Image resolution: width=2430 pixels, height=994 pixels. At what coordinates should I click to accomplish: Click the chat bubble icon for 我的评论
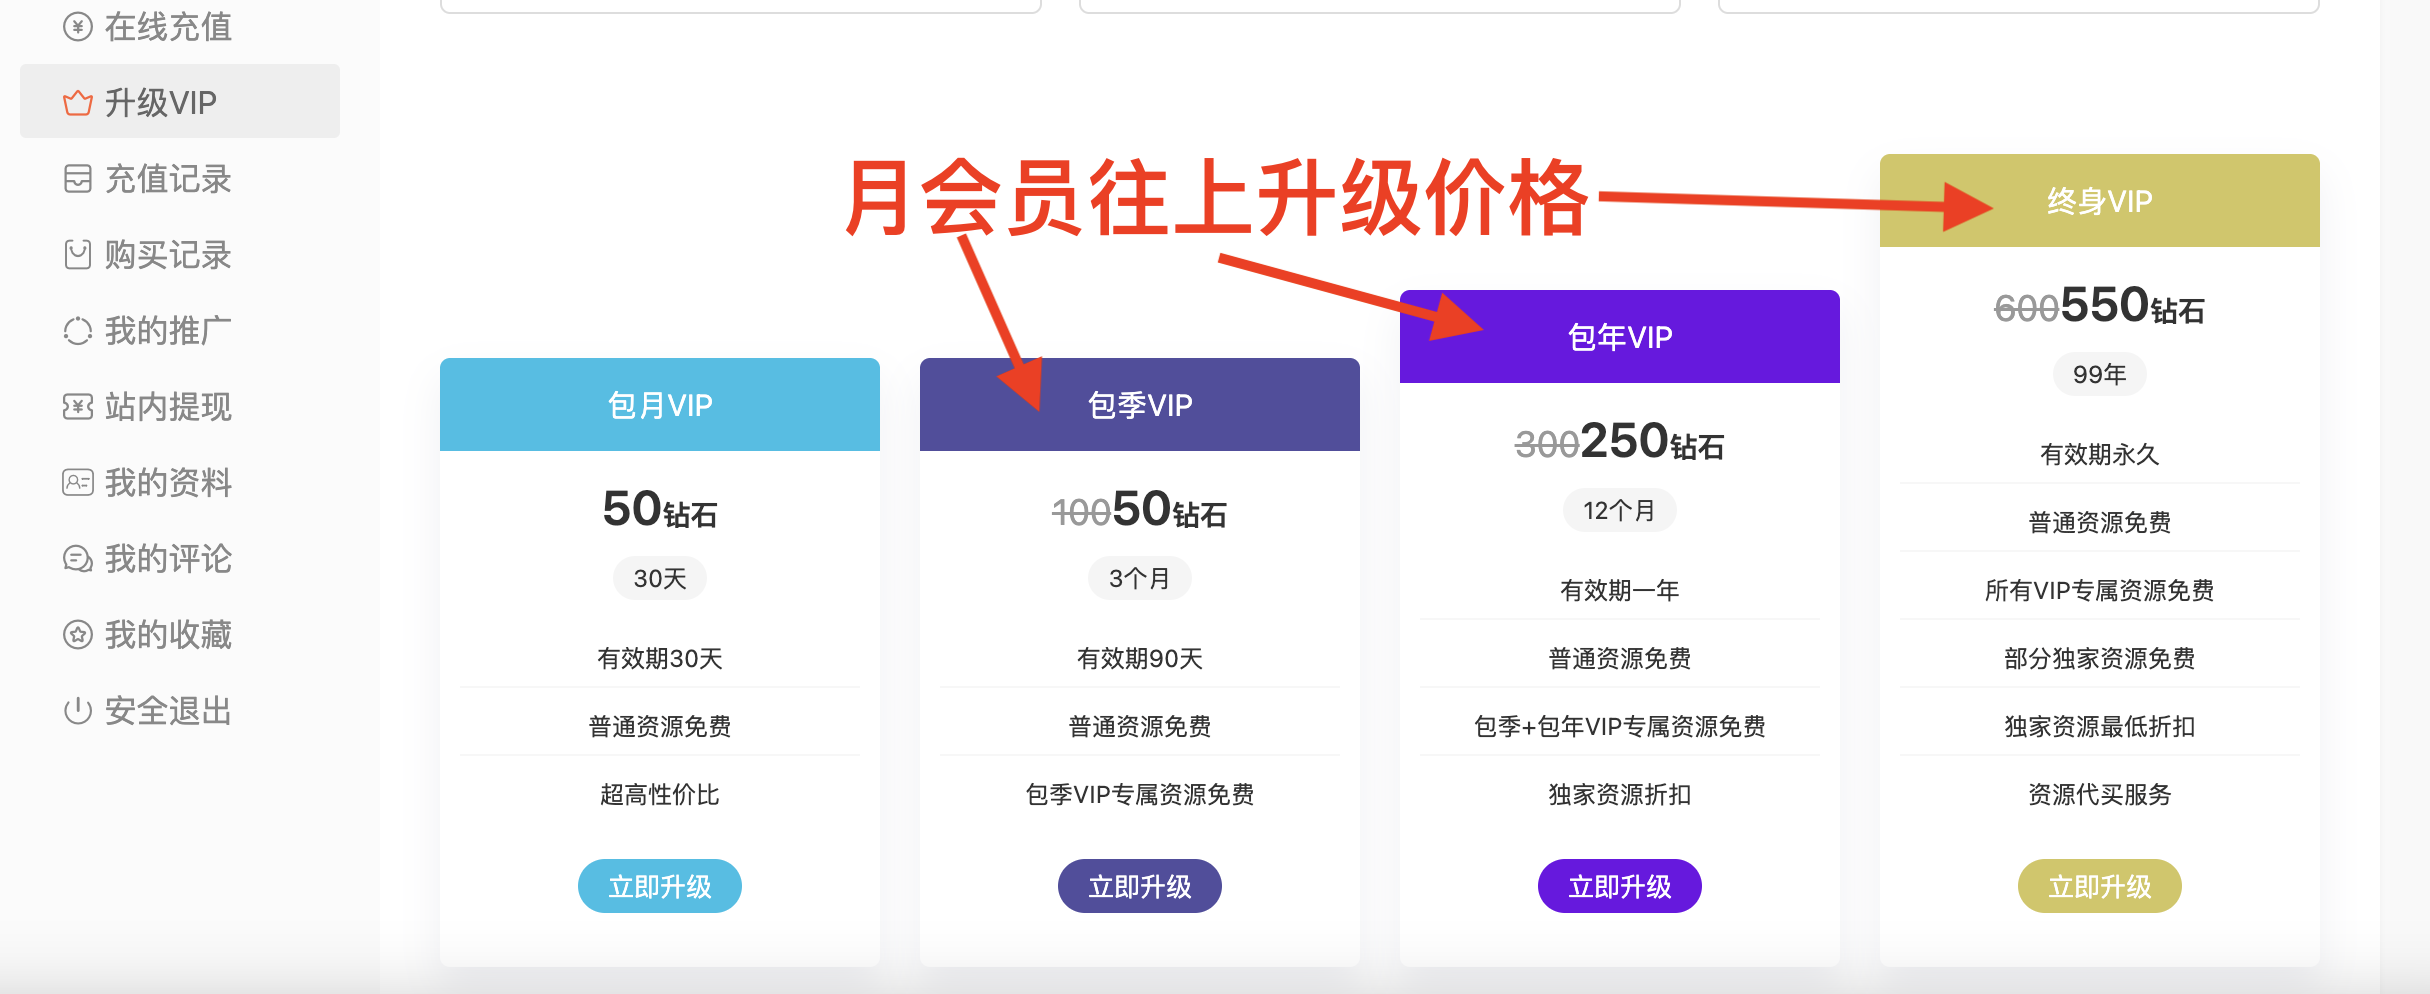click(x=78, y=559)
